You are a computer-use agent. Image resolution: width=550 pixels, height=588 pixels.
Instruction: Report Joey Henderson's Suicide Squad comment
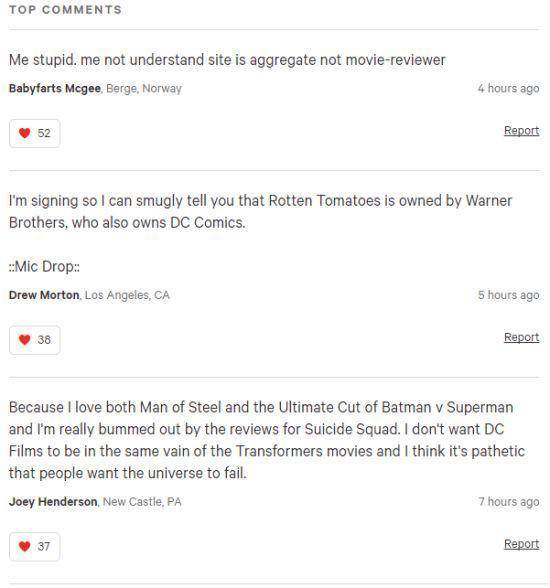[521, 544]
